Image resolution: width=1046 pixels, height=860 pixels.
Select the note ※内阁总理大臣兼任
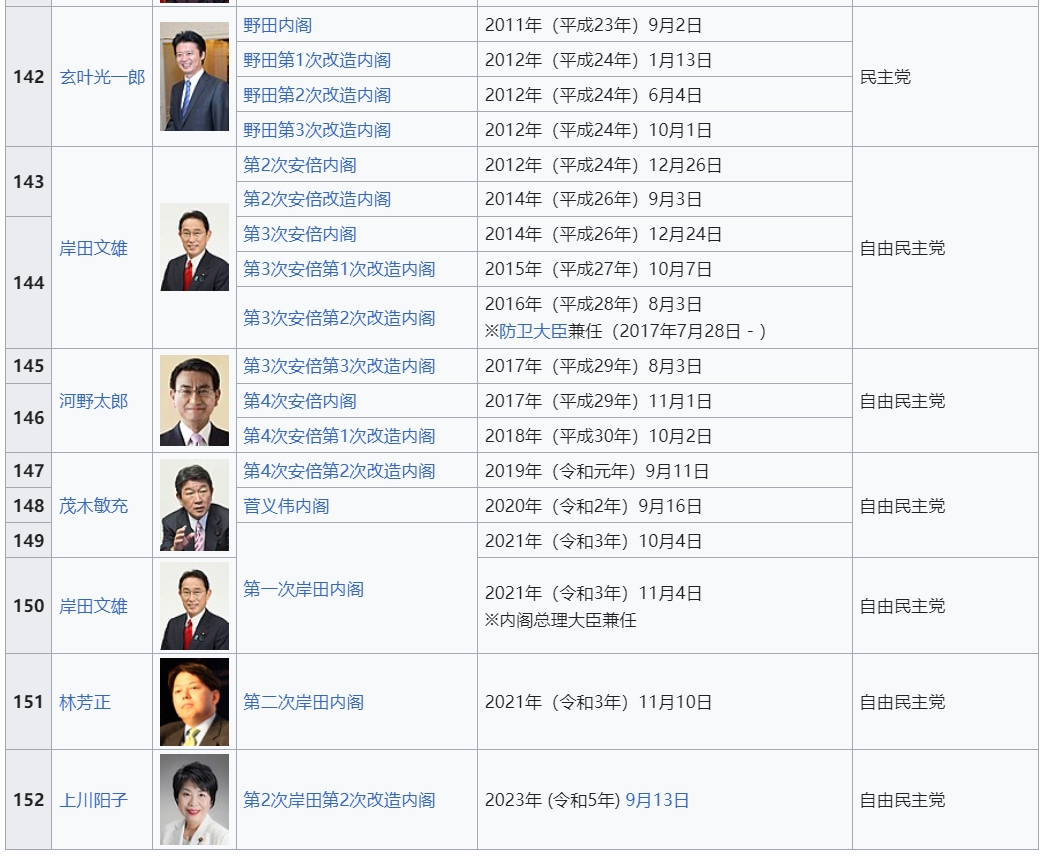pos(561,620)
